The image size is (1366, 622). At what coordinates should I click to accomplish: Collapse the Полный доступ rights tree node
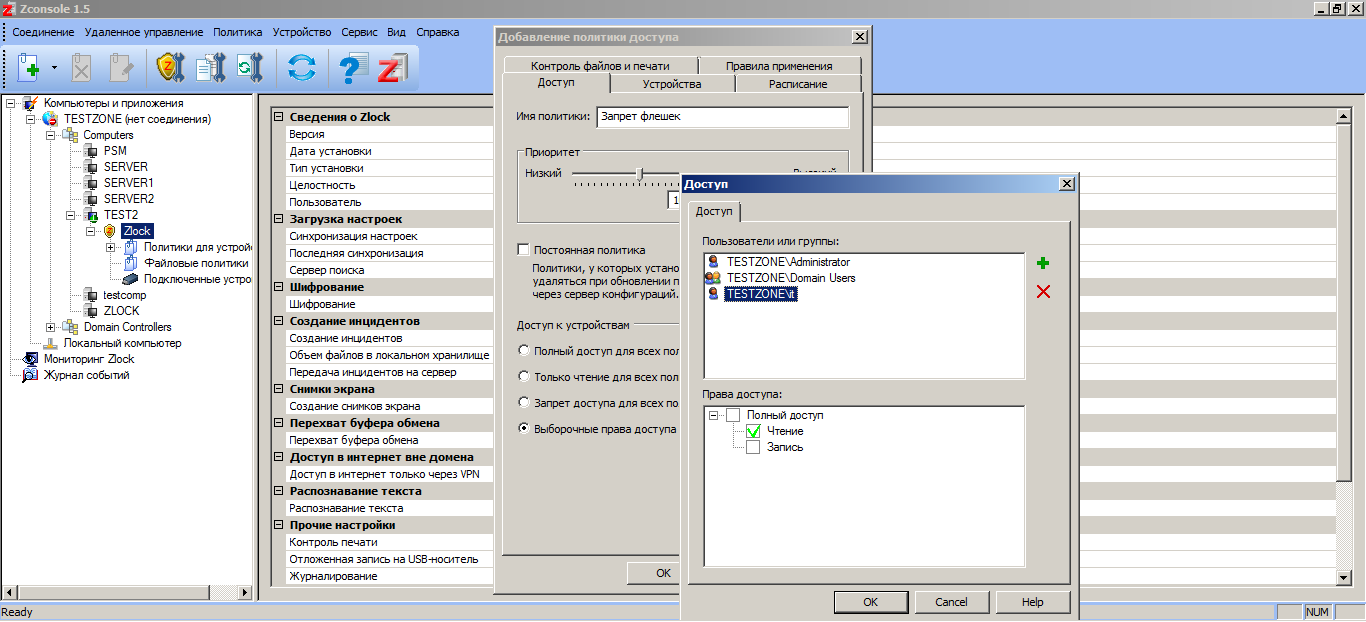coord(714,415)
